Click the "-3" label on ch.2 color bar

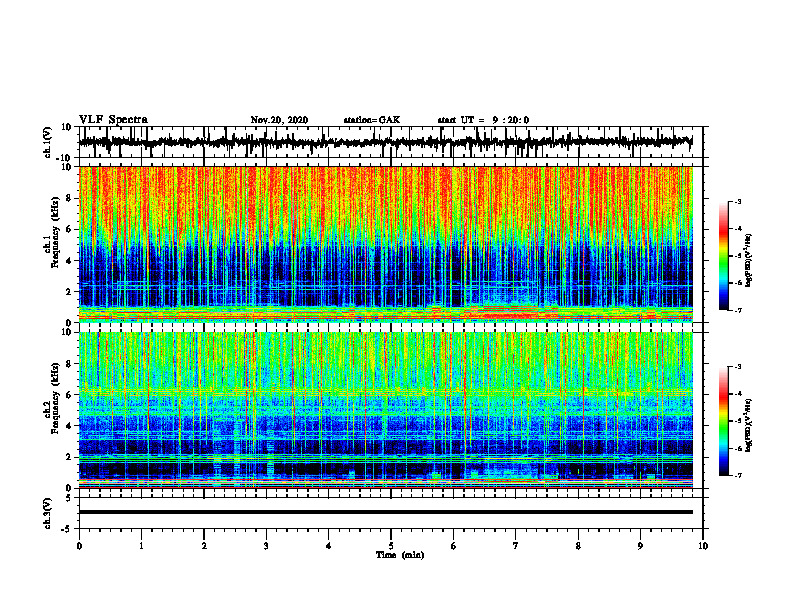tap(738, 367)
